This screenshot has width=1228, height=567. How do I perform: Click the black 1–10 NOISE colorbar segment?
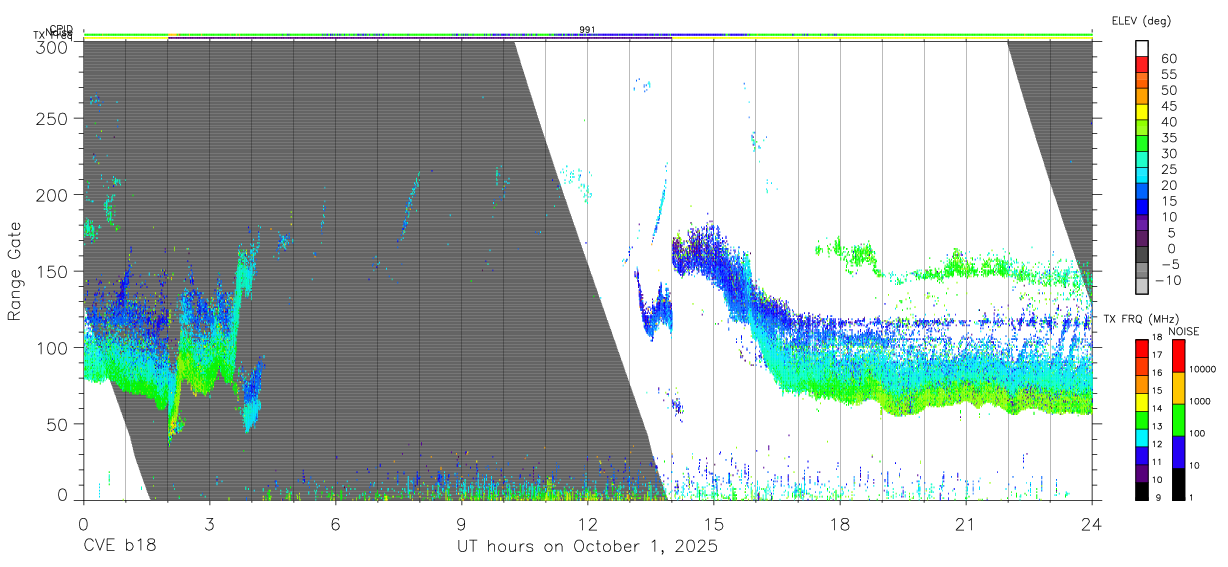(1179, 482)
